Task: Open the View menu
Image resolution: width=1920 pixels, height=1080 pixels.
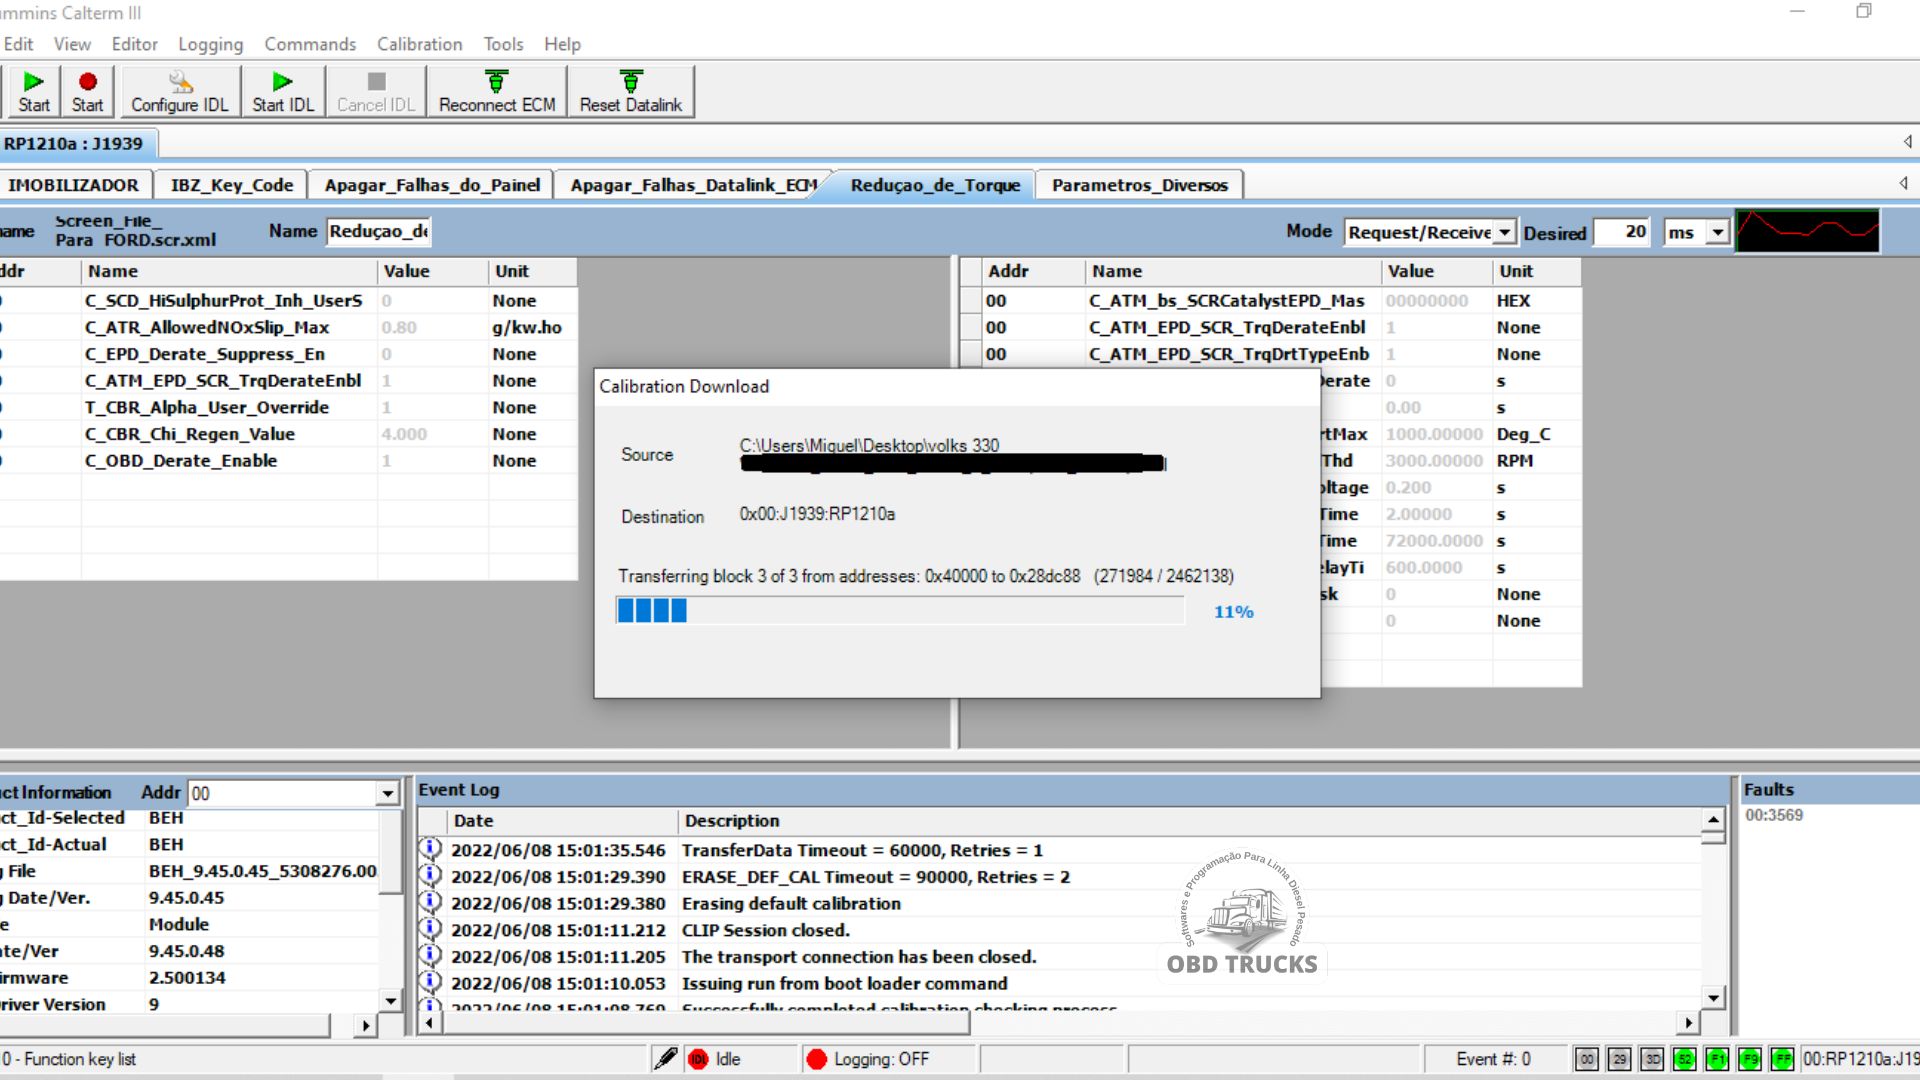Action: click(72, 44)
